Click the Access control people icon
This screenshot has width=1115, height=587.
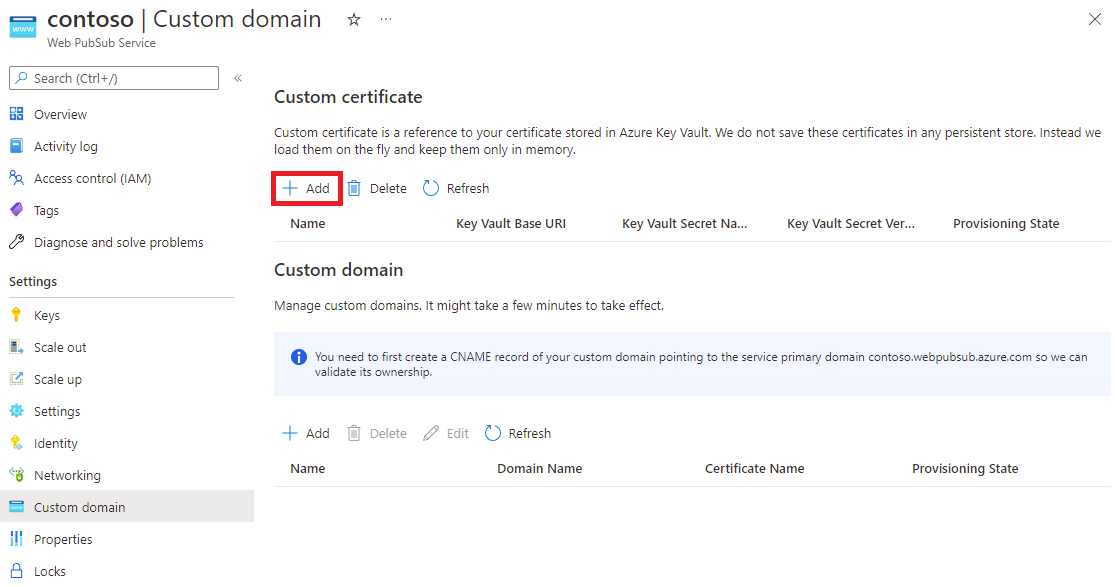tap(16, 178)
